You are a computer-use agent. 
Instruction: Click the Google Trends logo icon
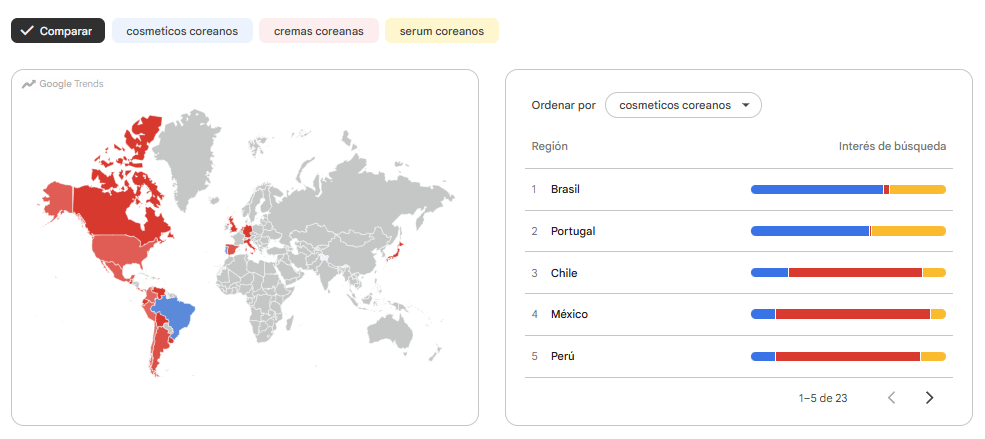(28, 84)
